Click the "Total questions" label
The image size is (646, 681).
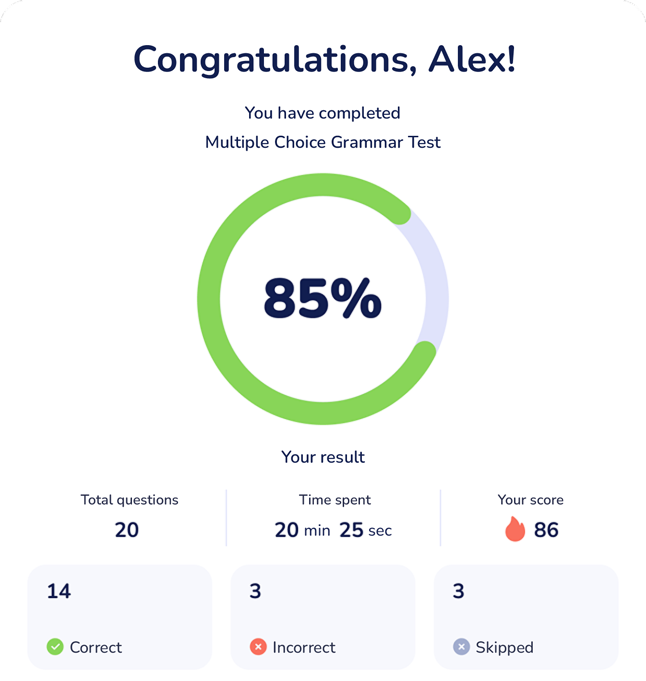click(x=129, y=500)
